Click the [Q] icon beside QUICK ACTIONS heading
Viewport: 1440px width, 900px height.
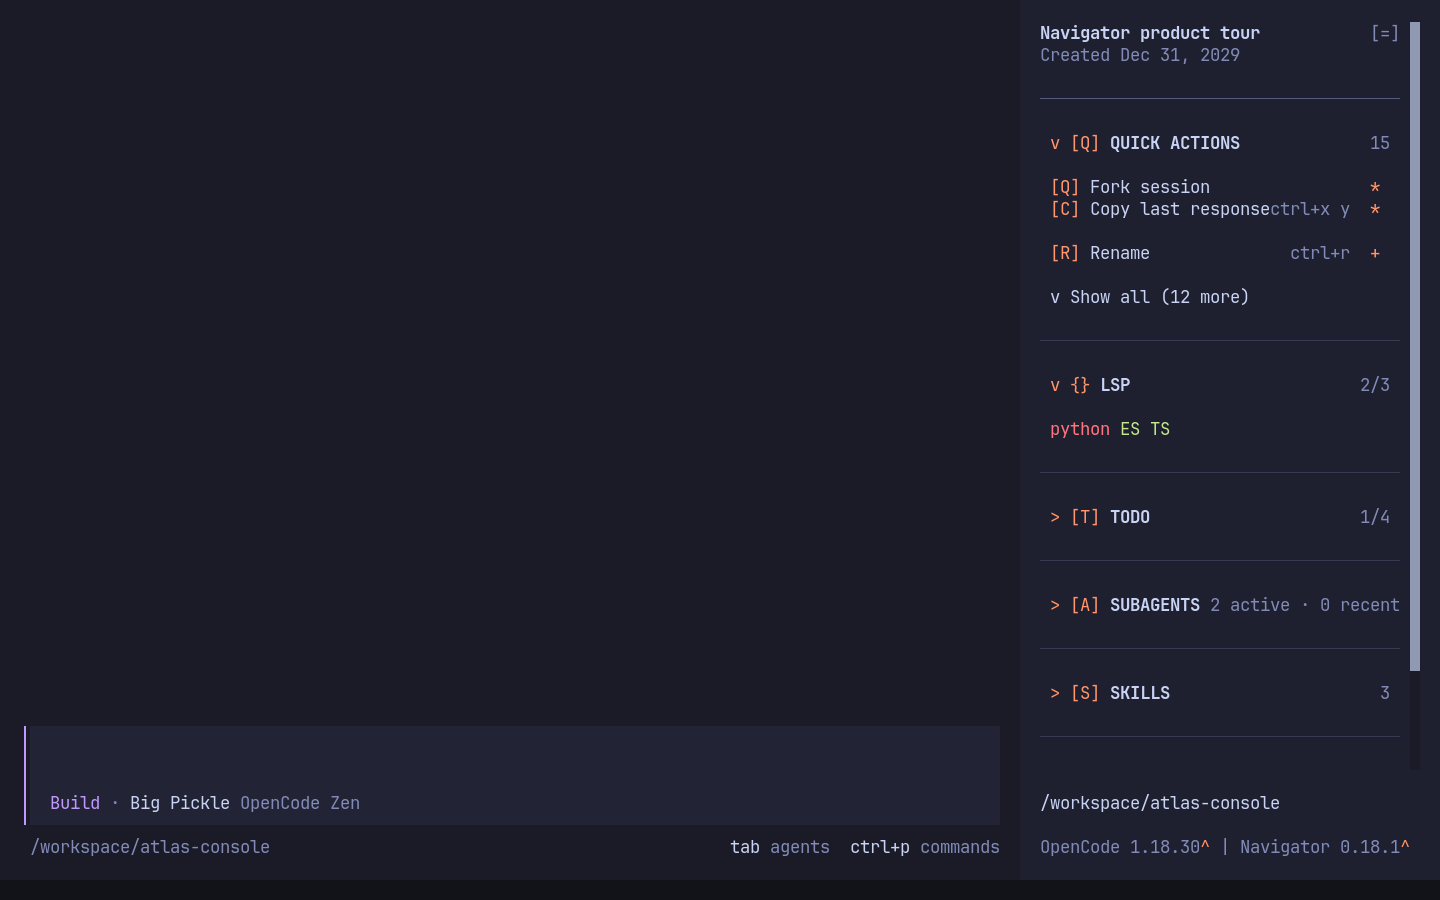(1085, 143)
